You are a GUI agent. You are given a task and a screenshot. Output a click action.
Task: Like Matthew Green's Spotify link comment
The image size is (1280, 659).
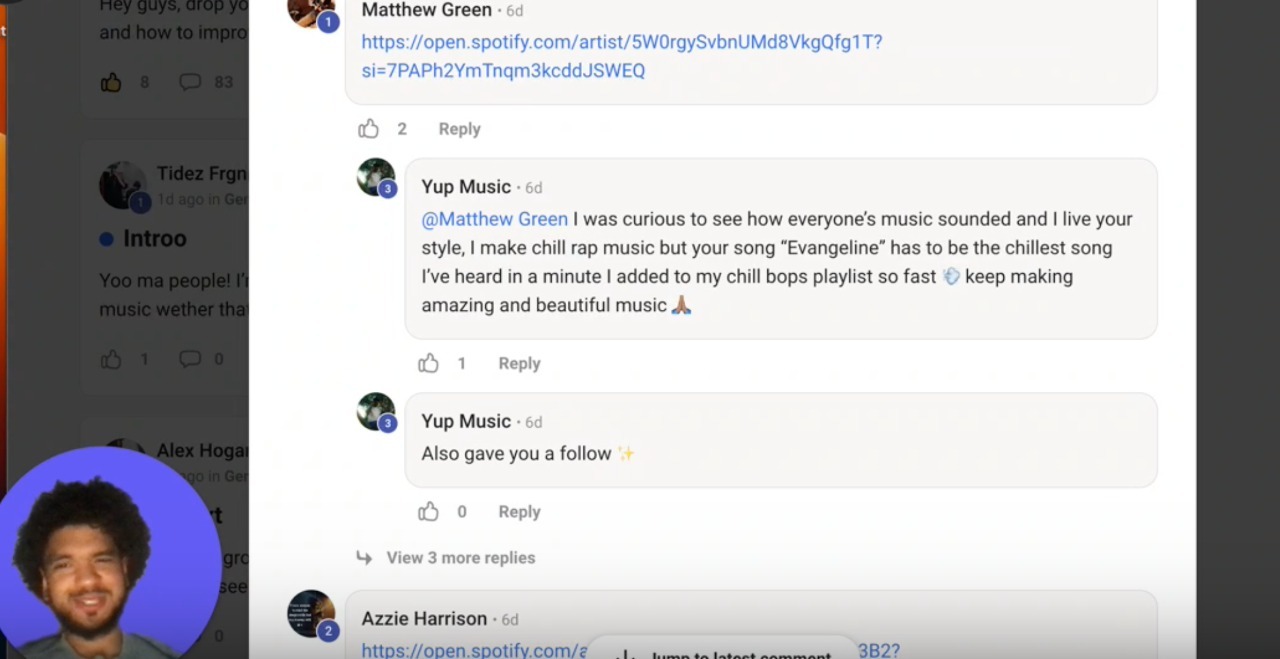click(369, 128)
